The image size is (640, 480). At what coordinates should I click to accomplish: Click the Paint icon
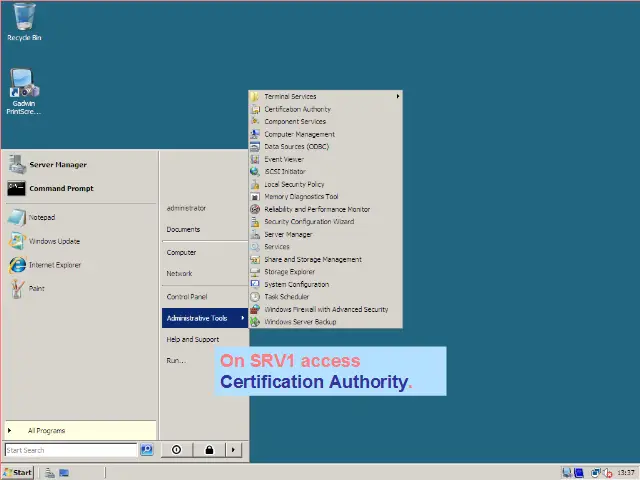tap(17, 289)
